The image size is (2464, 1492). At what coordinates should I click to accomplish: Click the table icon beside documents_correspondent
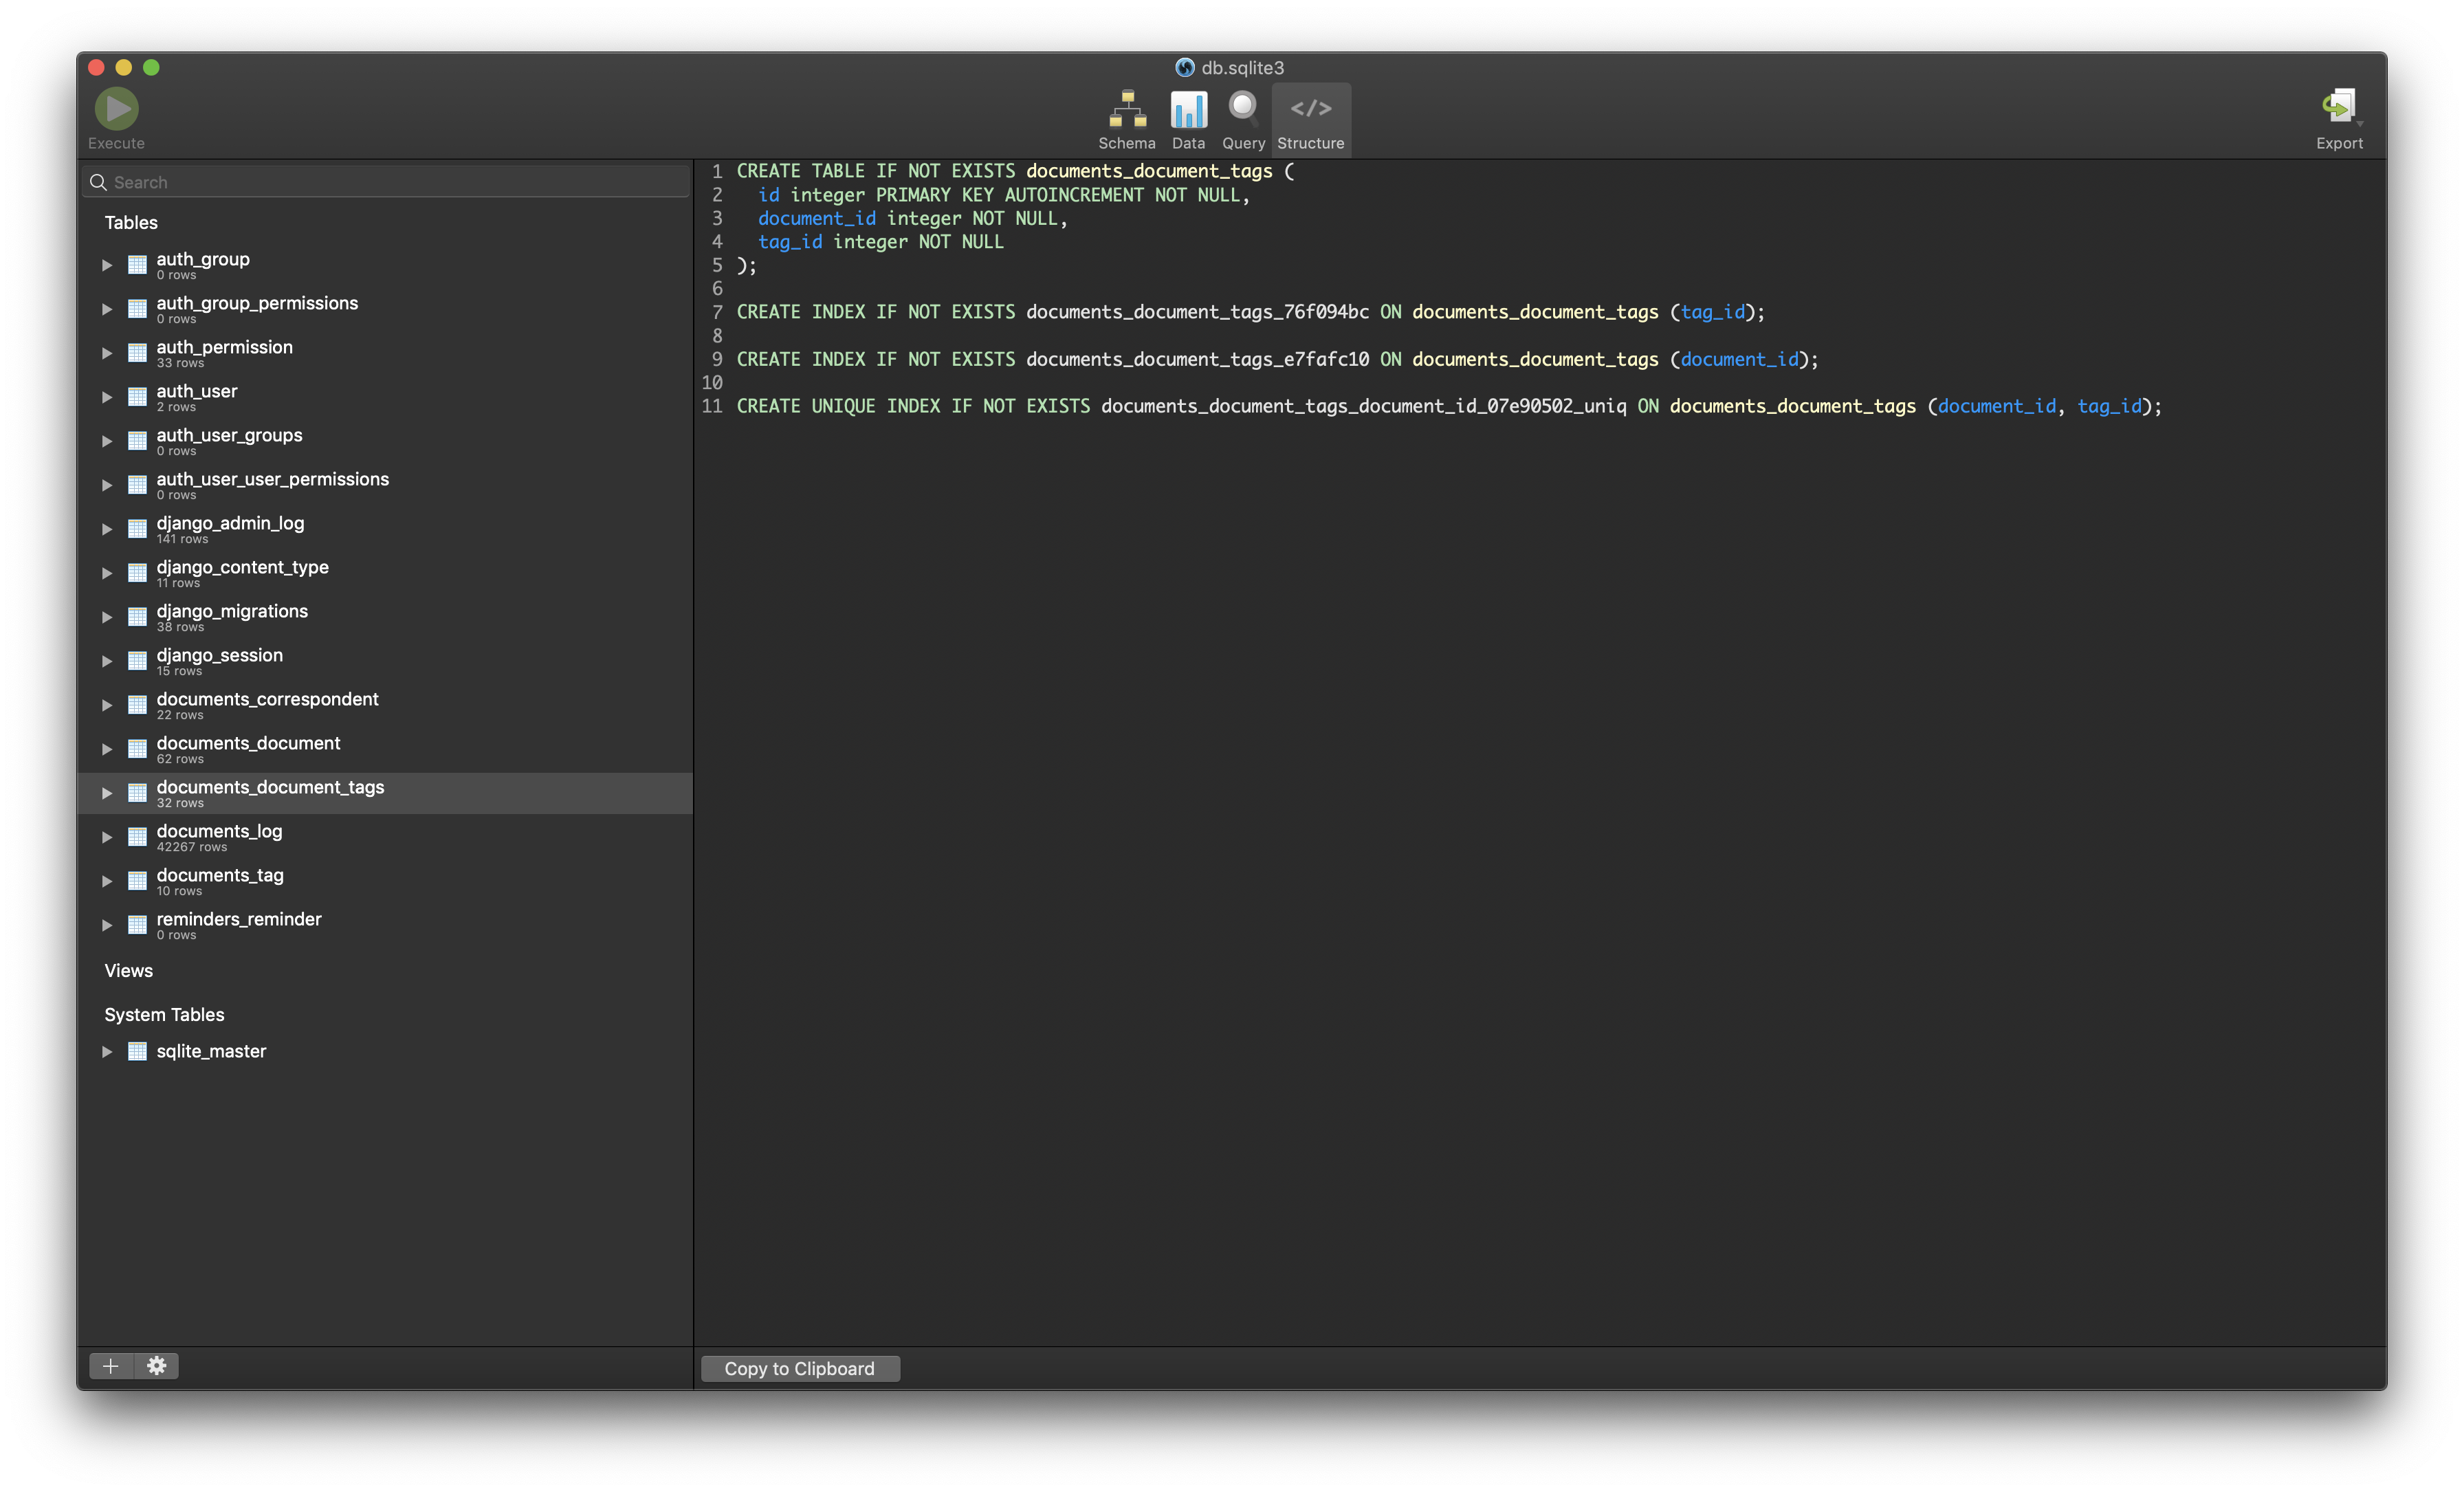tap(137, 705)
